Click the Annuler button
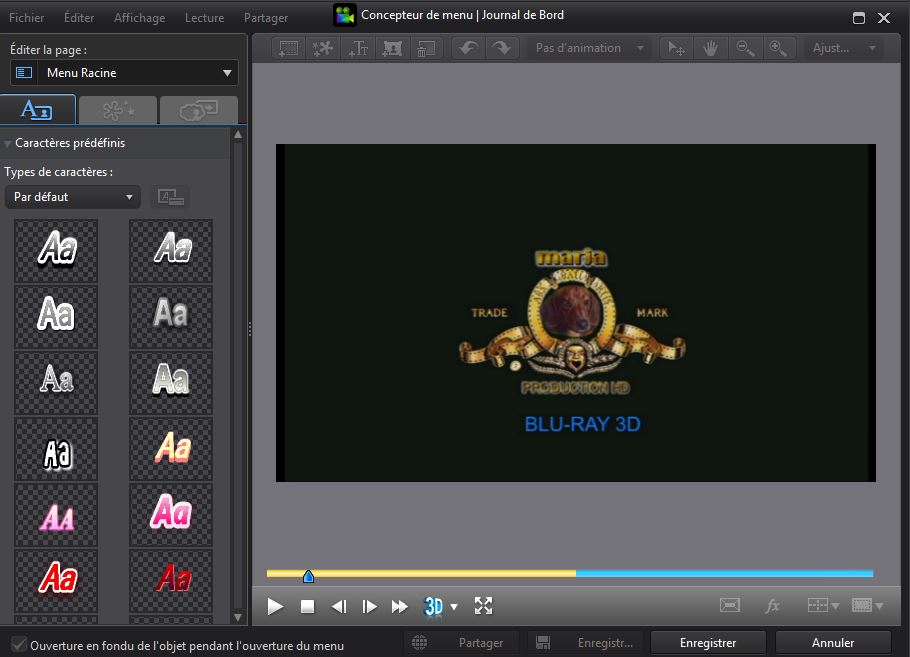Screen dimensions: 910x657 tap(833, 642)
